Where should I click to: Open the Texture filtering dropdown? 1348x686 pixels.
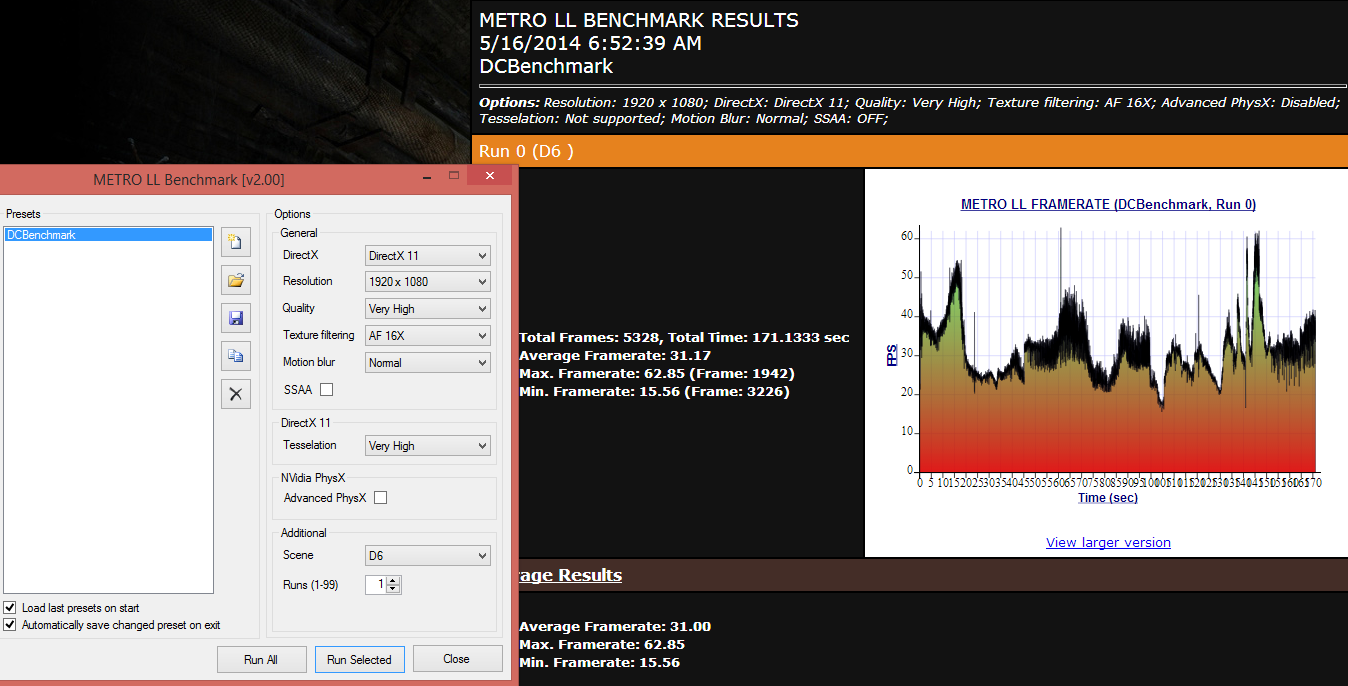[428, 336]
